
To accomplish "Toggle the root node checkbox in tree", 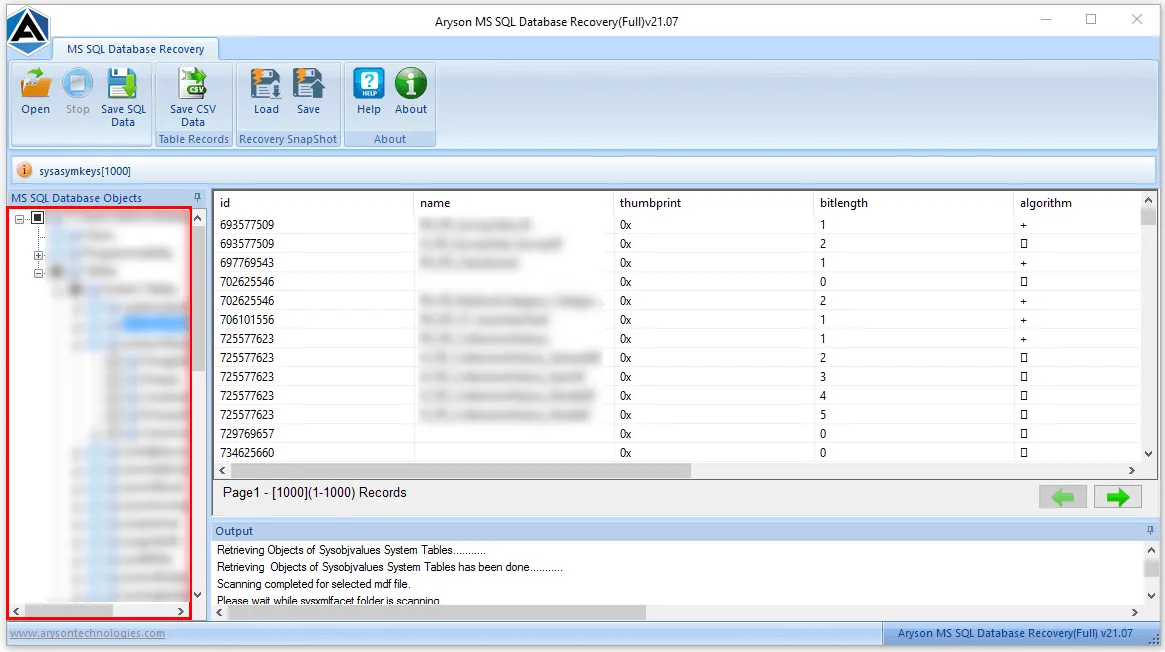I will [38, 218].
